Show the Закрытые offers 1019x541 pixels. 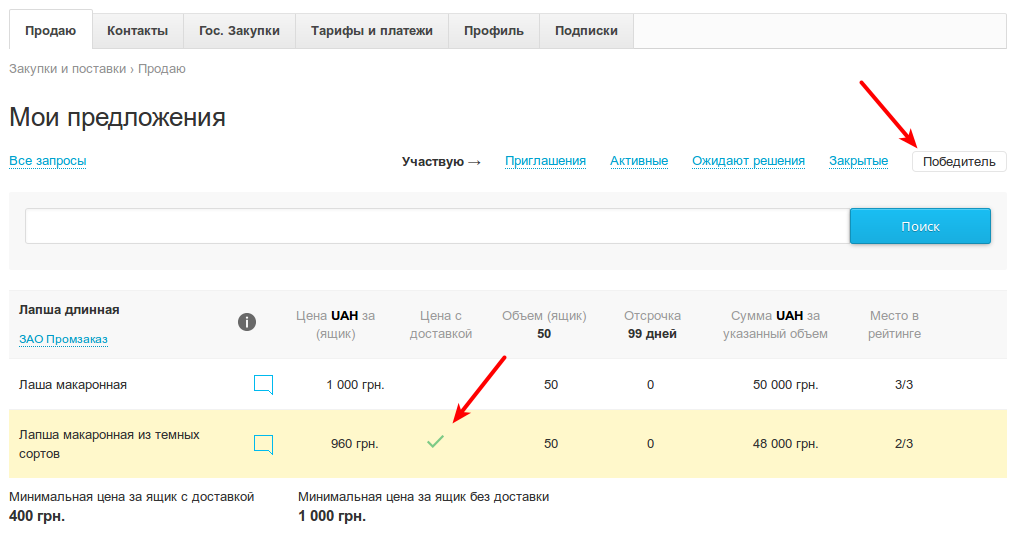(x=858, y=161)
